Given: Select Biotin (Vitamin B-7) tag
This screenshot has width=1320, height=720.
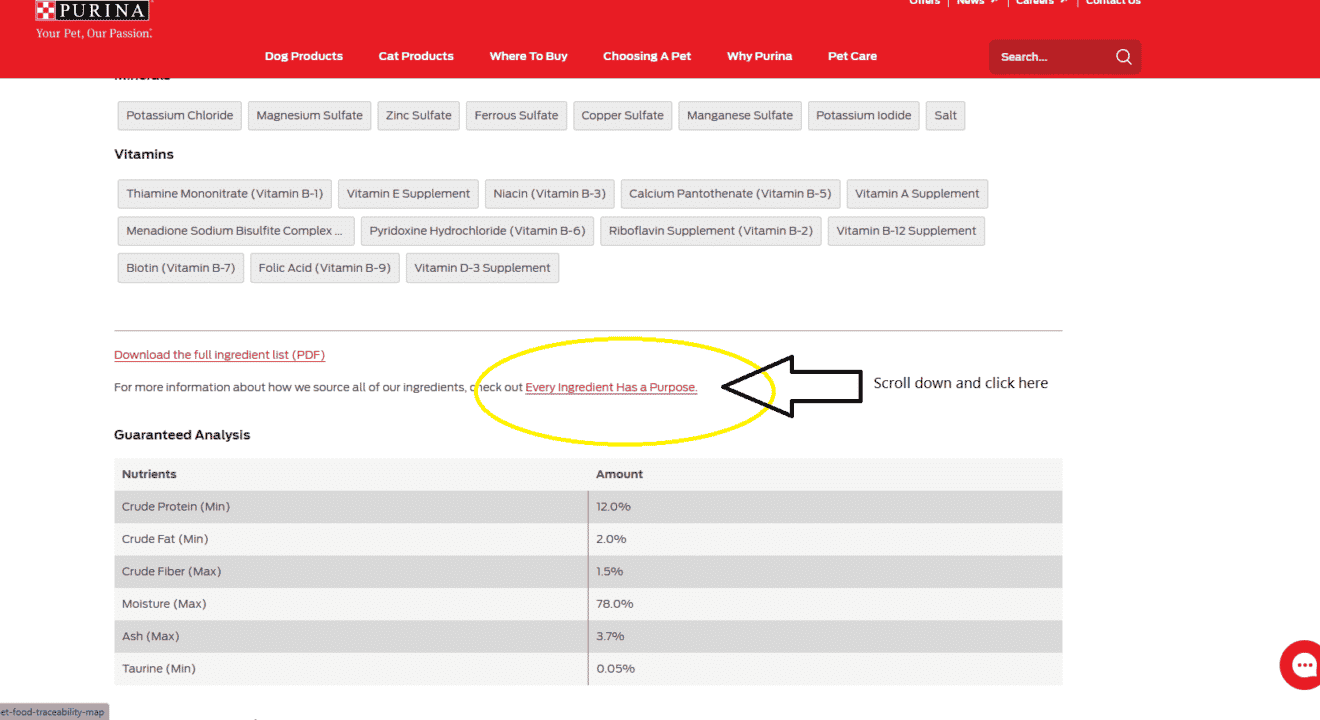Looking at the screenshot, I should click(x=181, y=268).
